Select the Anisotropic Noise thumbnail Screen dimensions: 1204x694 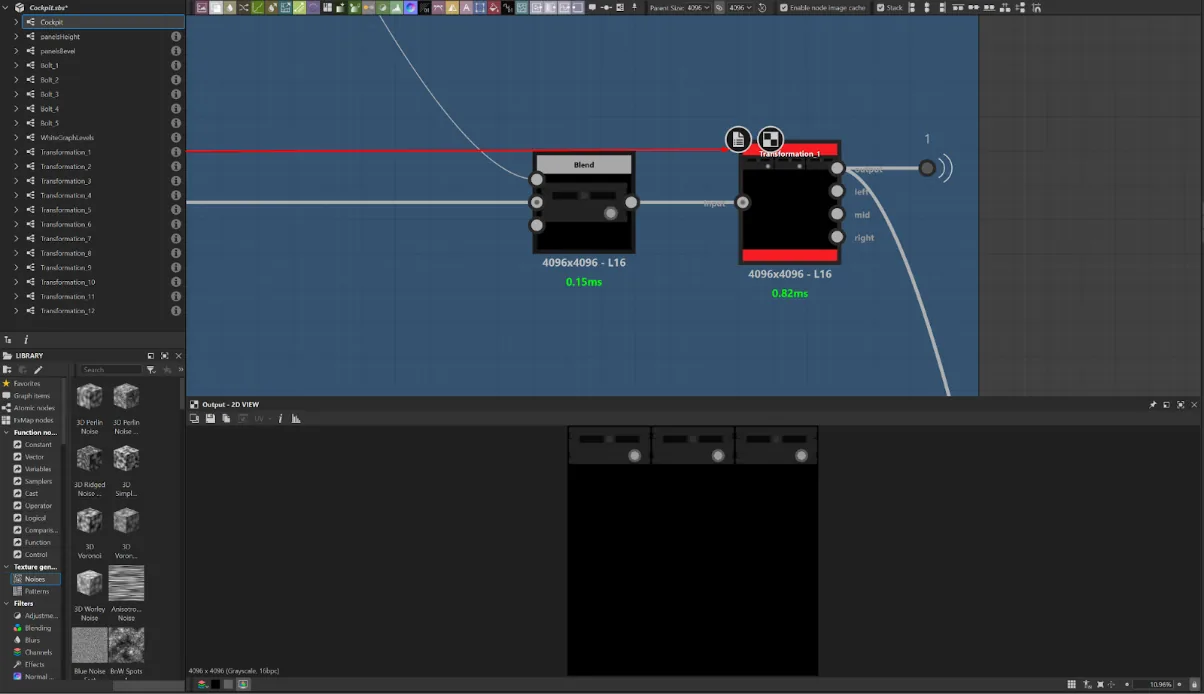point(126,583)
